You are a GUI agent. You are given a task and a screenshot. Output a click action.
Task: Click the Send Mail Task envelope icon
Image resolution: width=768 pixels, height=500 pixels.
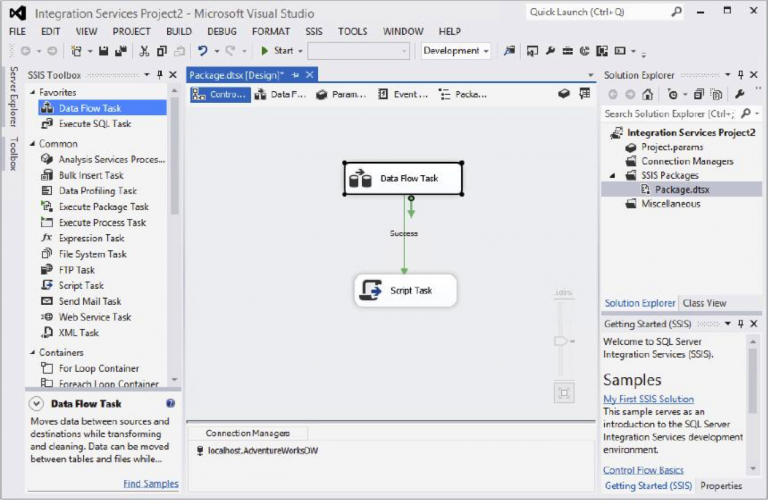47,301
